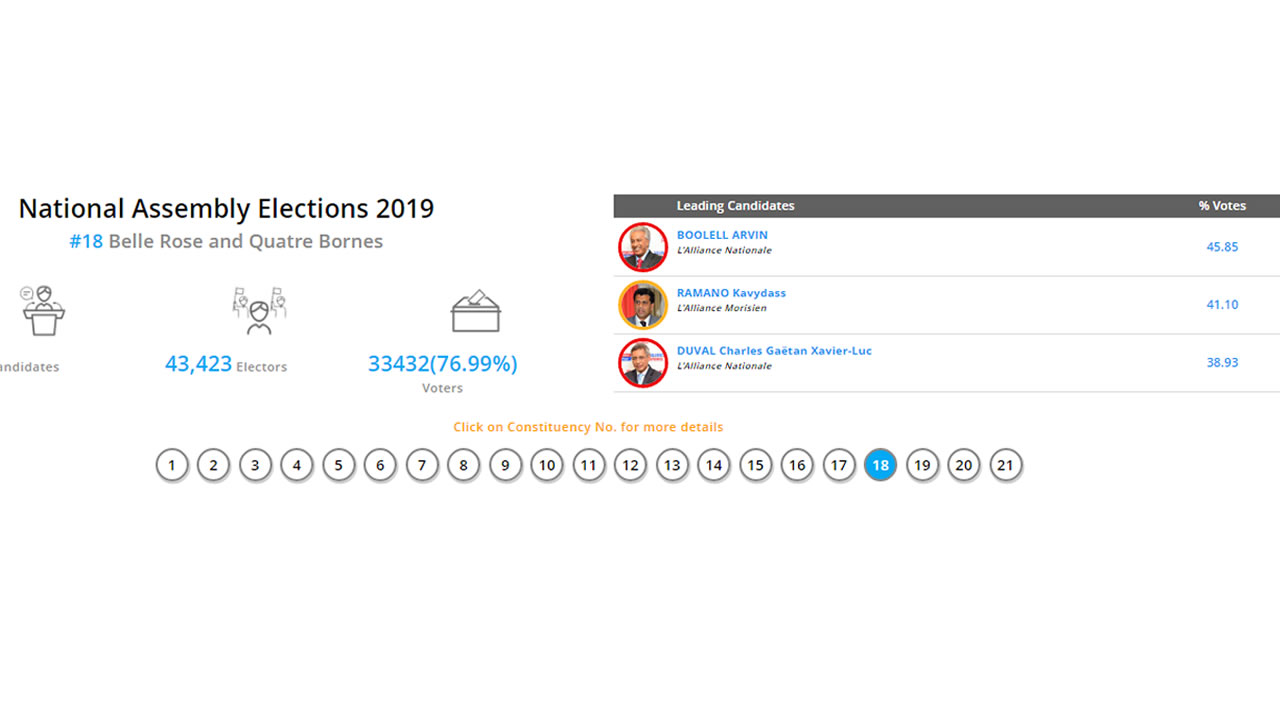Open constituency number 21

pyautogui.click(x=1006, y=465)
